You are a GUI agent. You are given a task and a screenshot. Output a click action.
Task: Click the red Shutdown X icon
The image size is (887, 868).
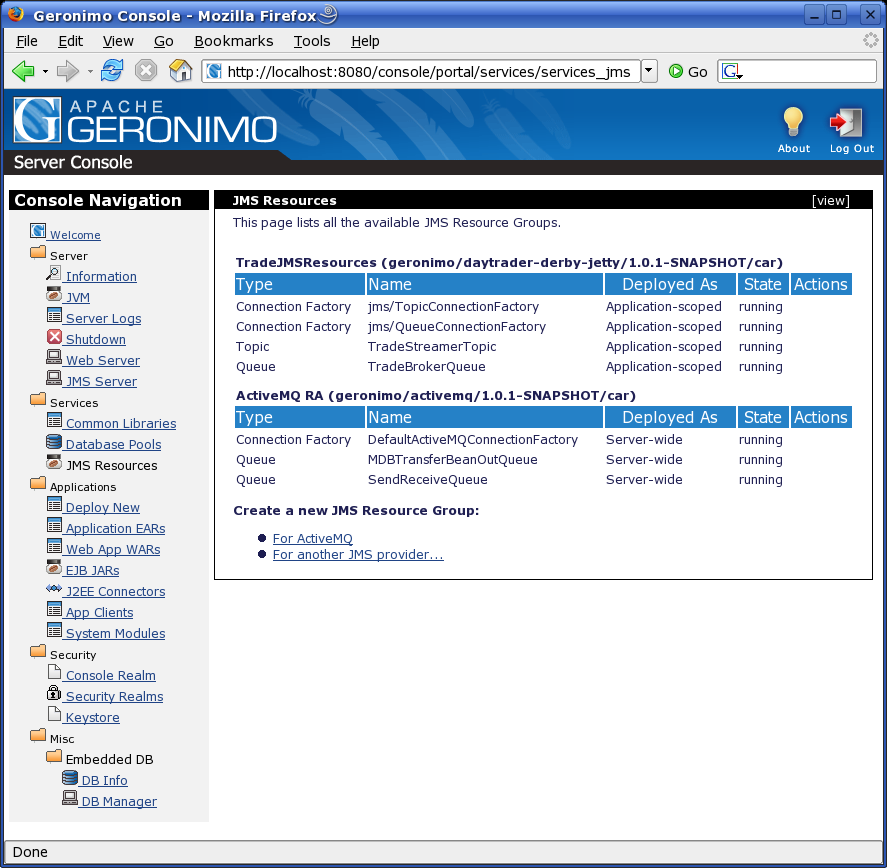point(54,337)
